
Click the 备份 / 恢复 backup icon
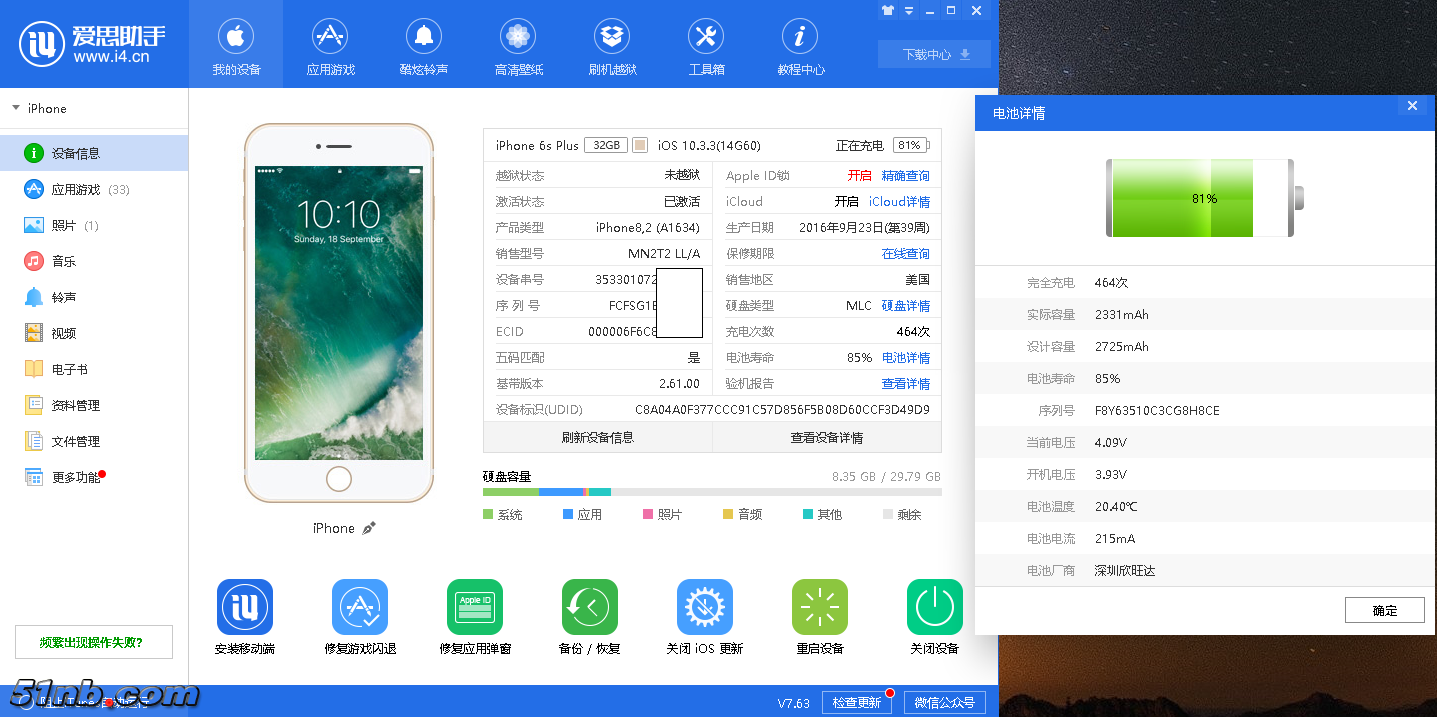point(590,607)
